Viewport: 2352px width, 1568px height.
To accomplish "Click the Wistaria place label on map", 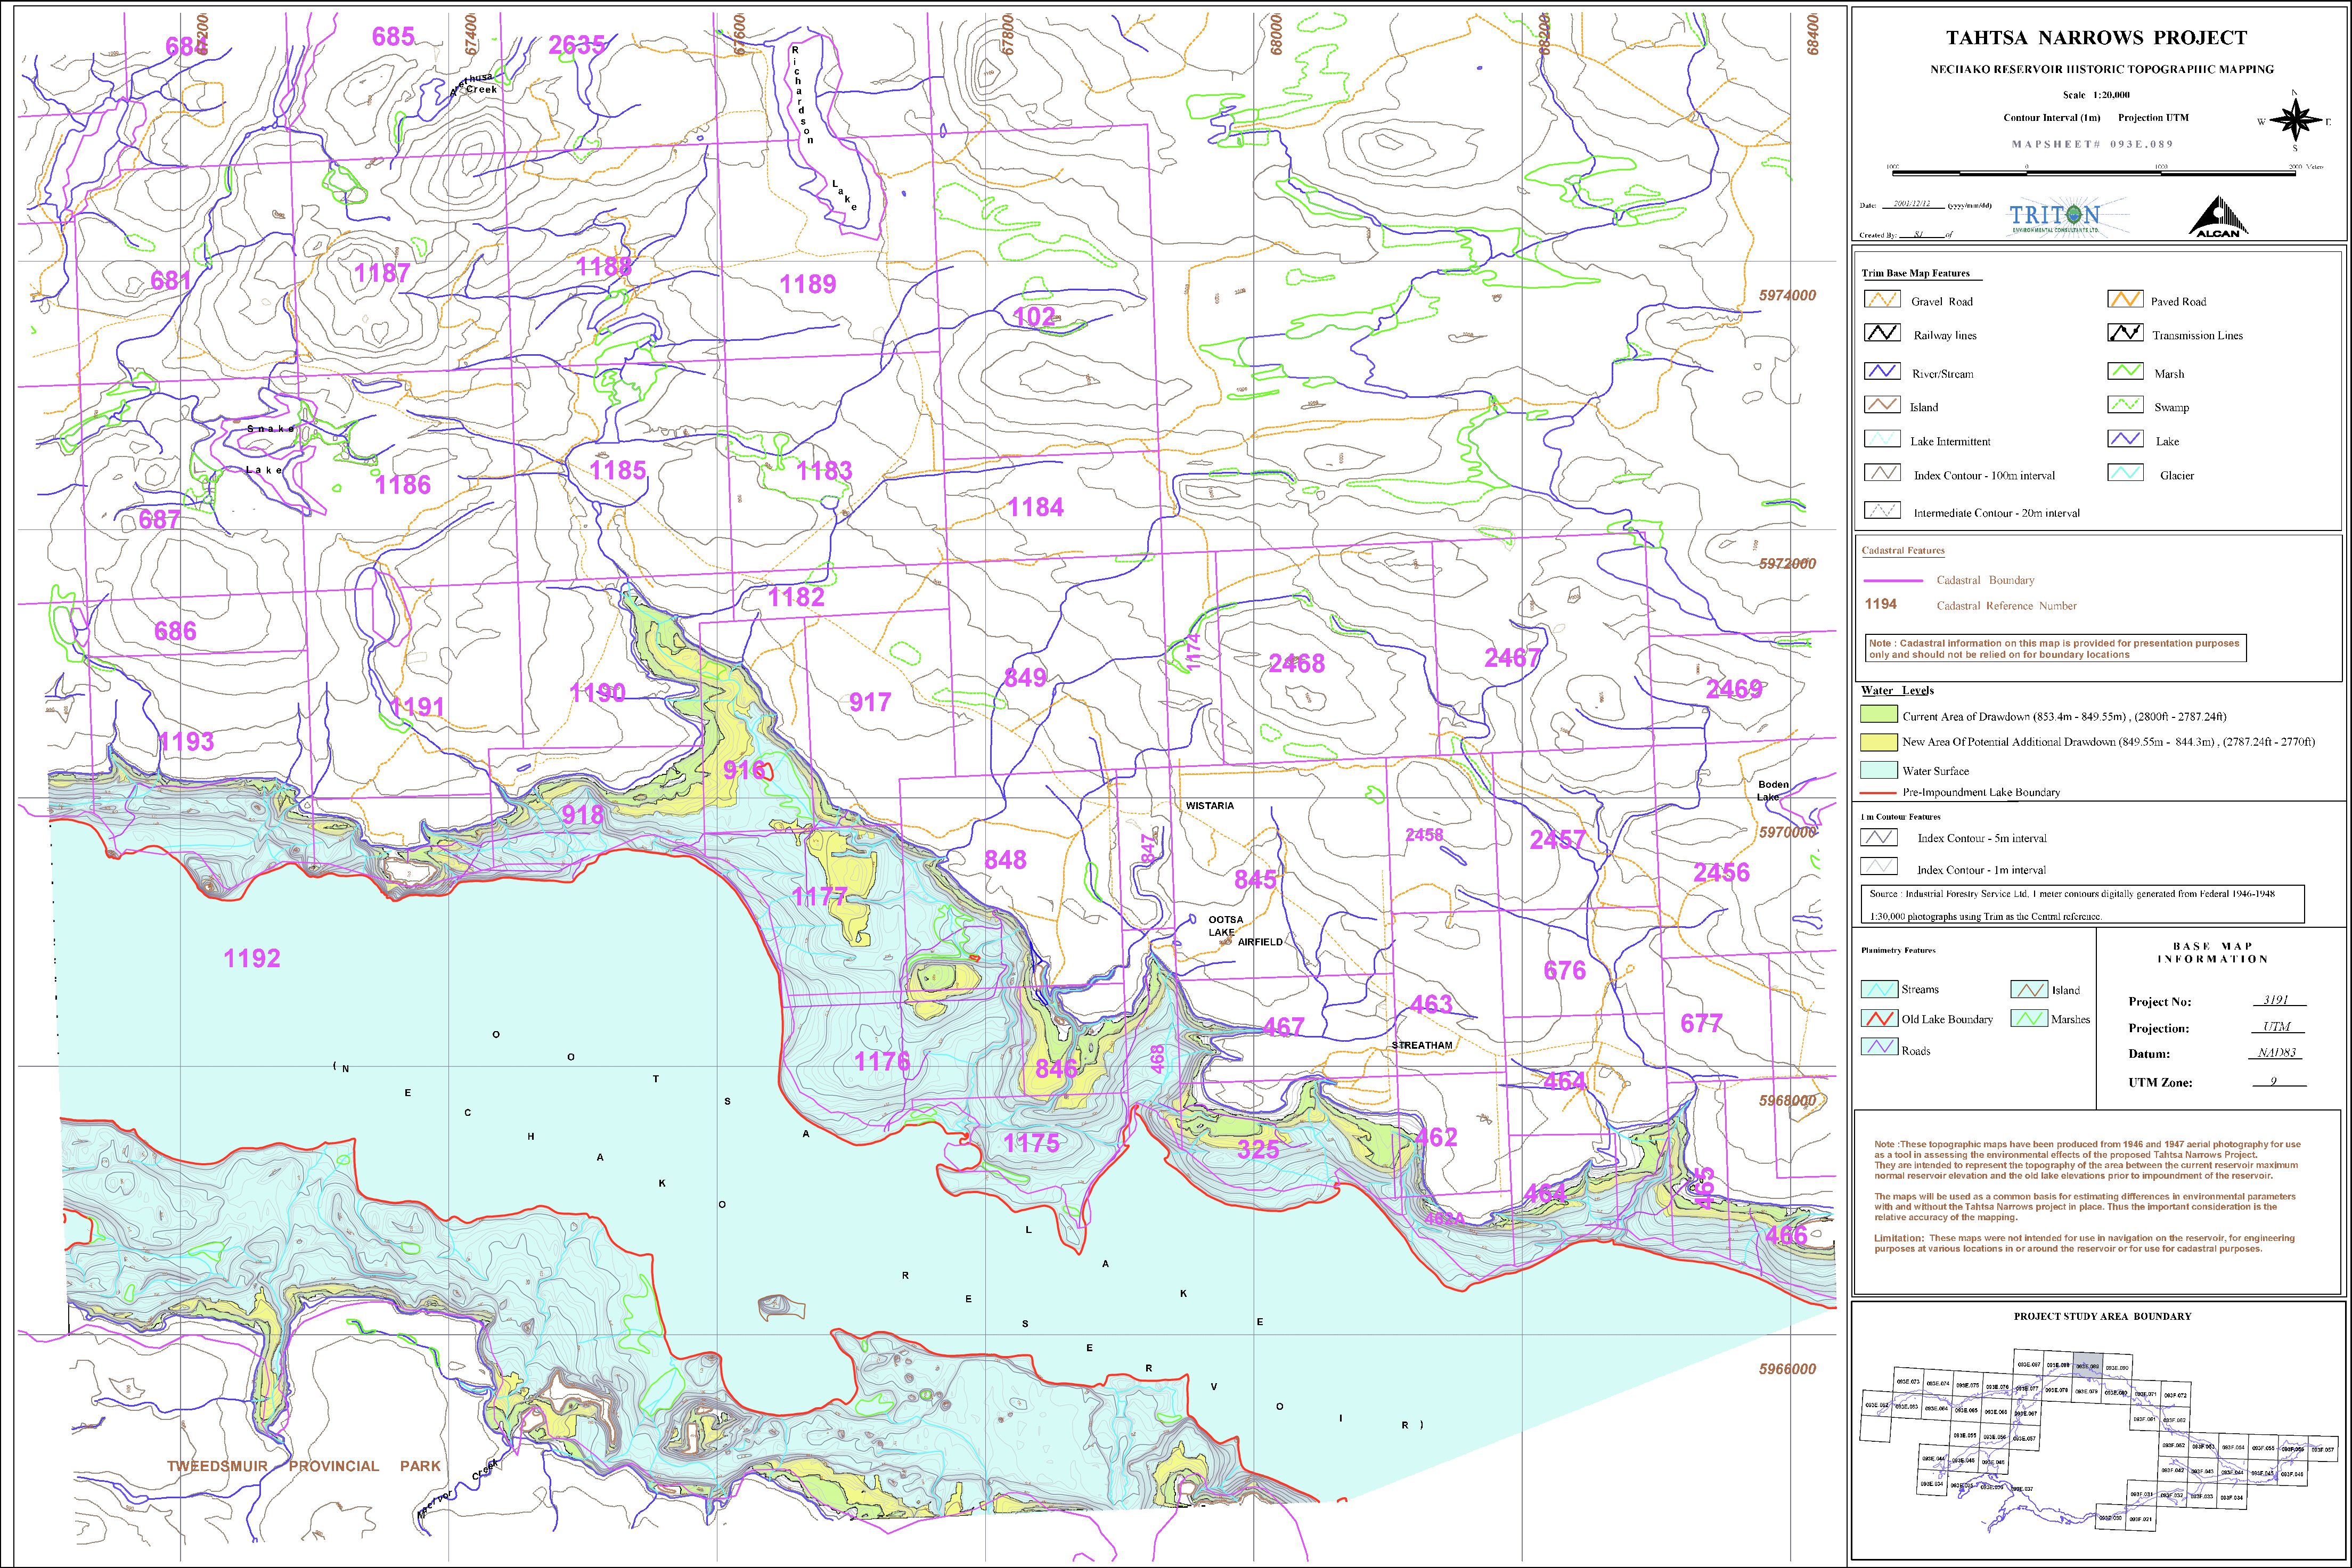I will click(x=1209, y=805).
